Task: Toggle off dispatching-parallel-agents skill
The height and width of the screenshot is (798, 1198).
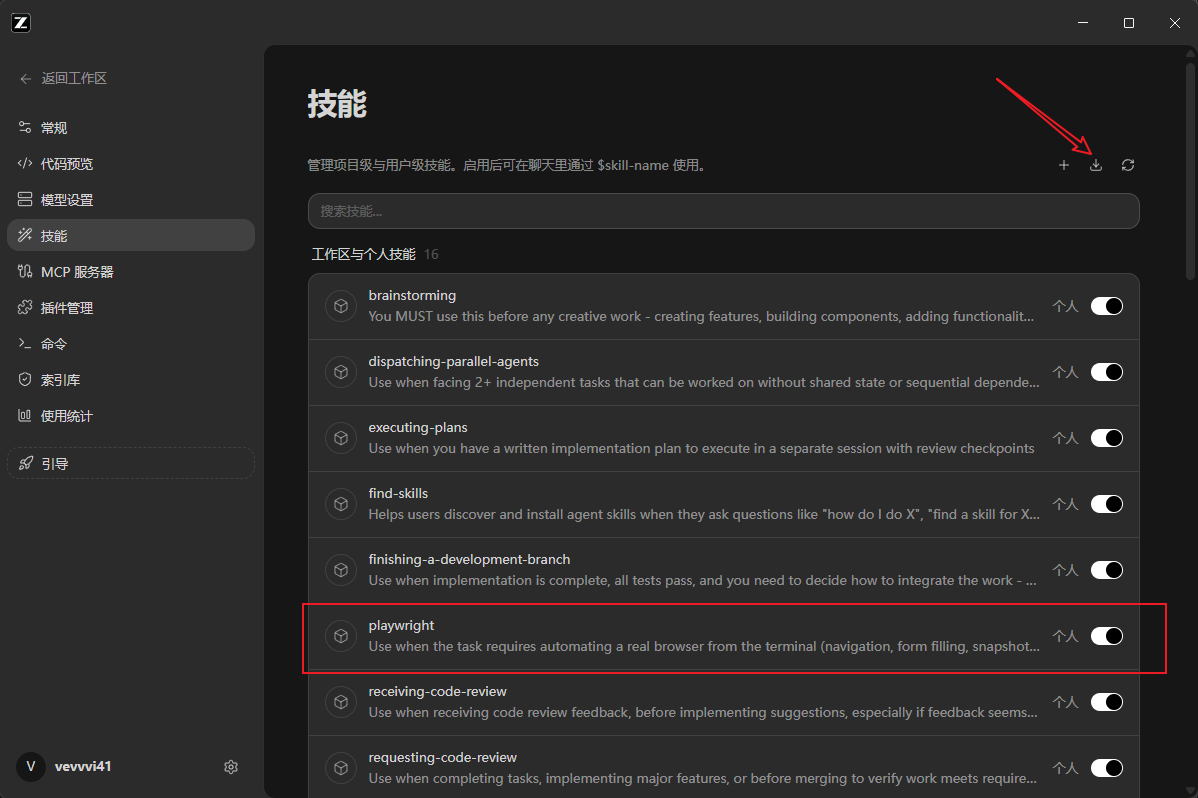Action: point(1106,372)
